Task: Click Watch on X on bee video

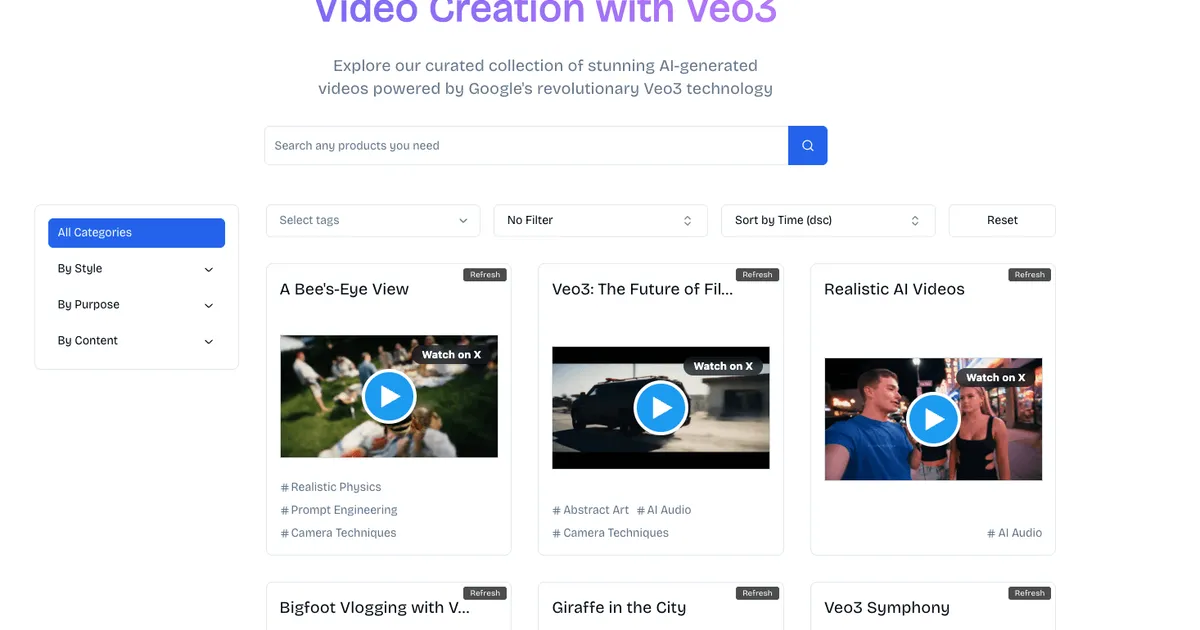Action: (451, 355)
